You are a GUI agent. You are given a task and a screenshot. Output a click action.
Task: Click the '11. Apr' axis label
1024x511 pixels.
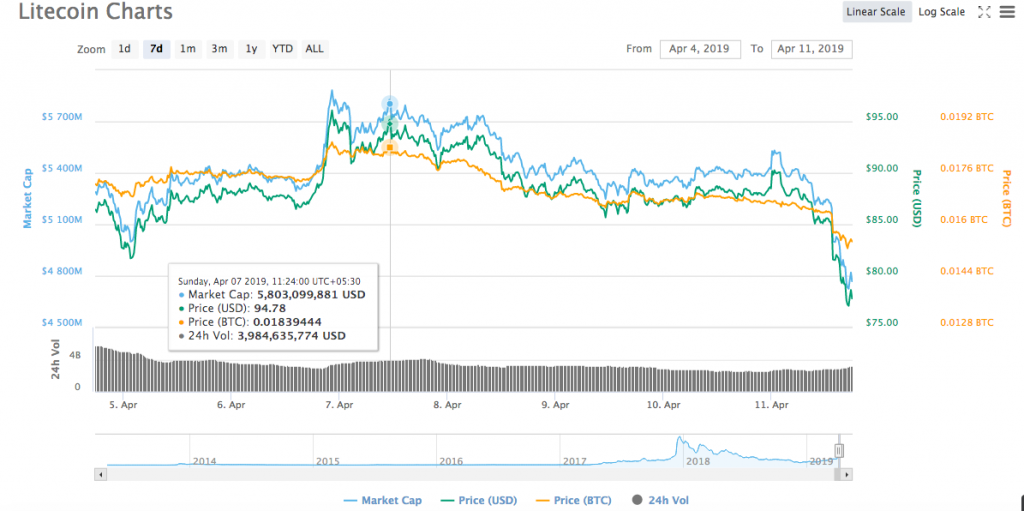(x=772, y=405)
